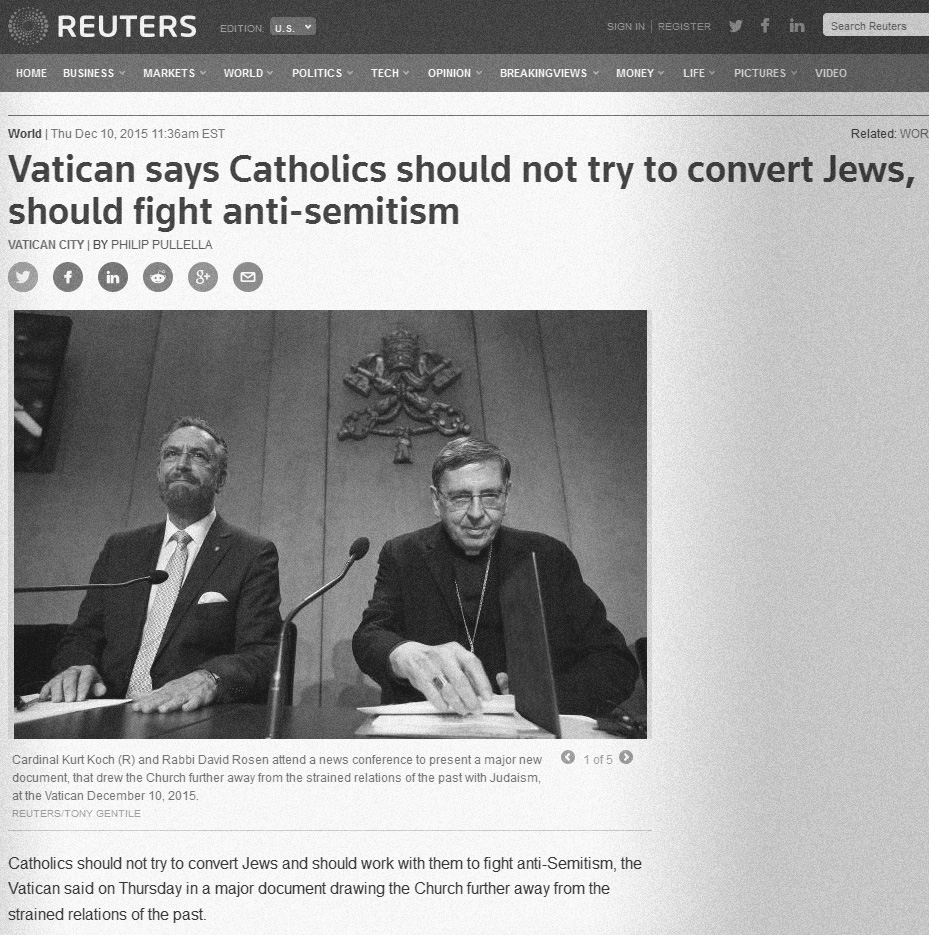Share article via the LinkedIn circle icon
This screenshot has width=929, height=935.
113,277
